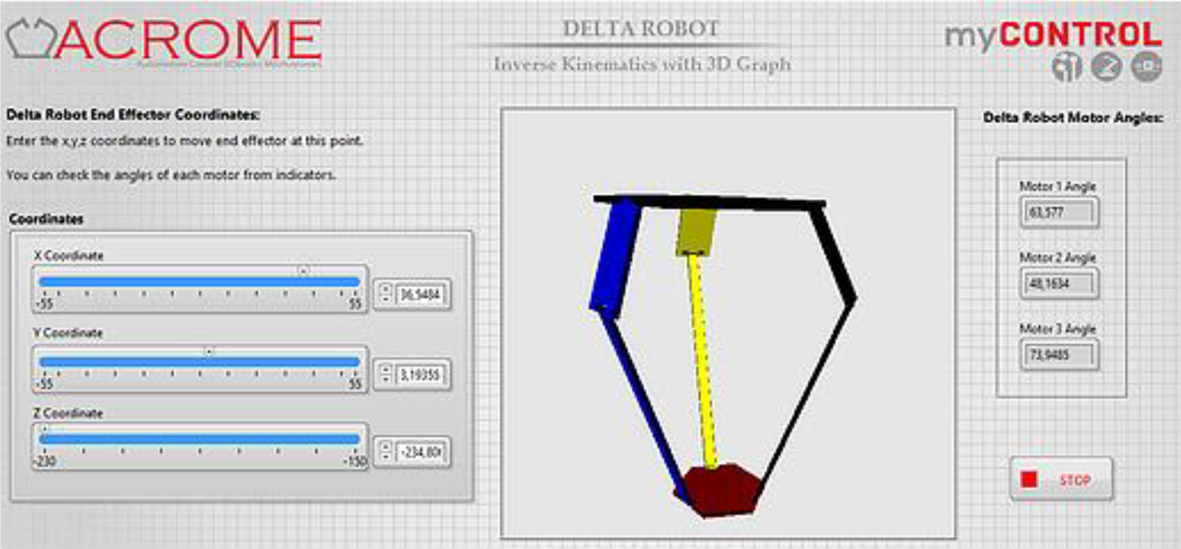Decrement the X Coordinate value with down arrow
Screen dimensions: 1181x549
(386, 299)
